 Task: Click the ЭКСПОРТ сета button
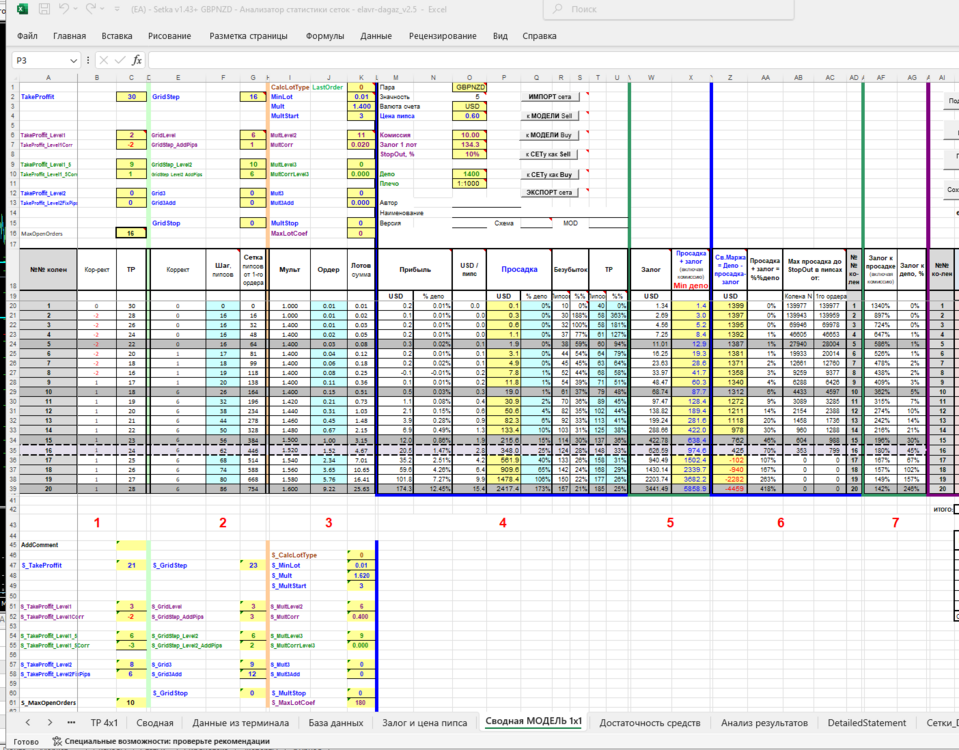549,192
